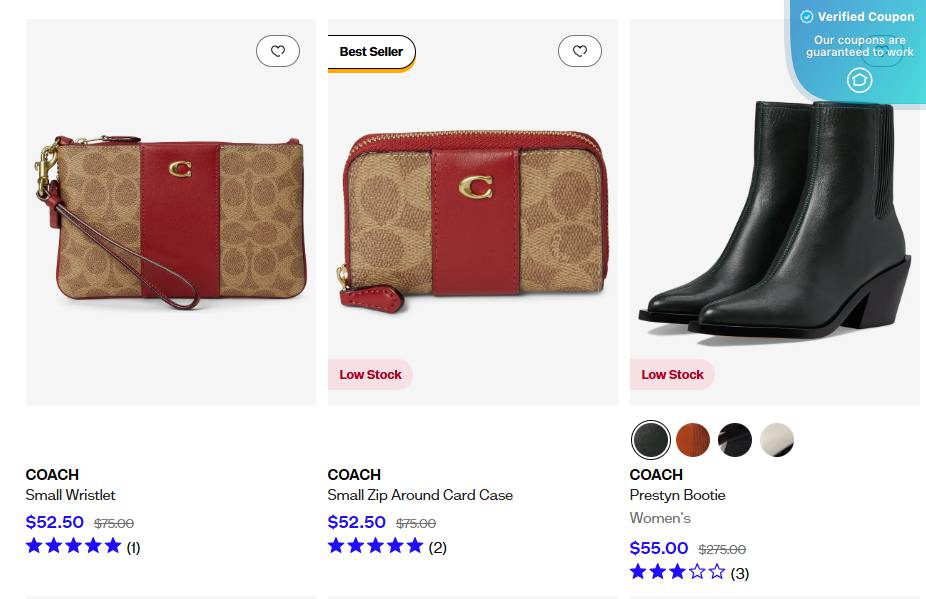926x599 pixels.
Task: Open the Small Wristlet product title link
Action: click(68, 495)
